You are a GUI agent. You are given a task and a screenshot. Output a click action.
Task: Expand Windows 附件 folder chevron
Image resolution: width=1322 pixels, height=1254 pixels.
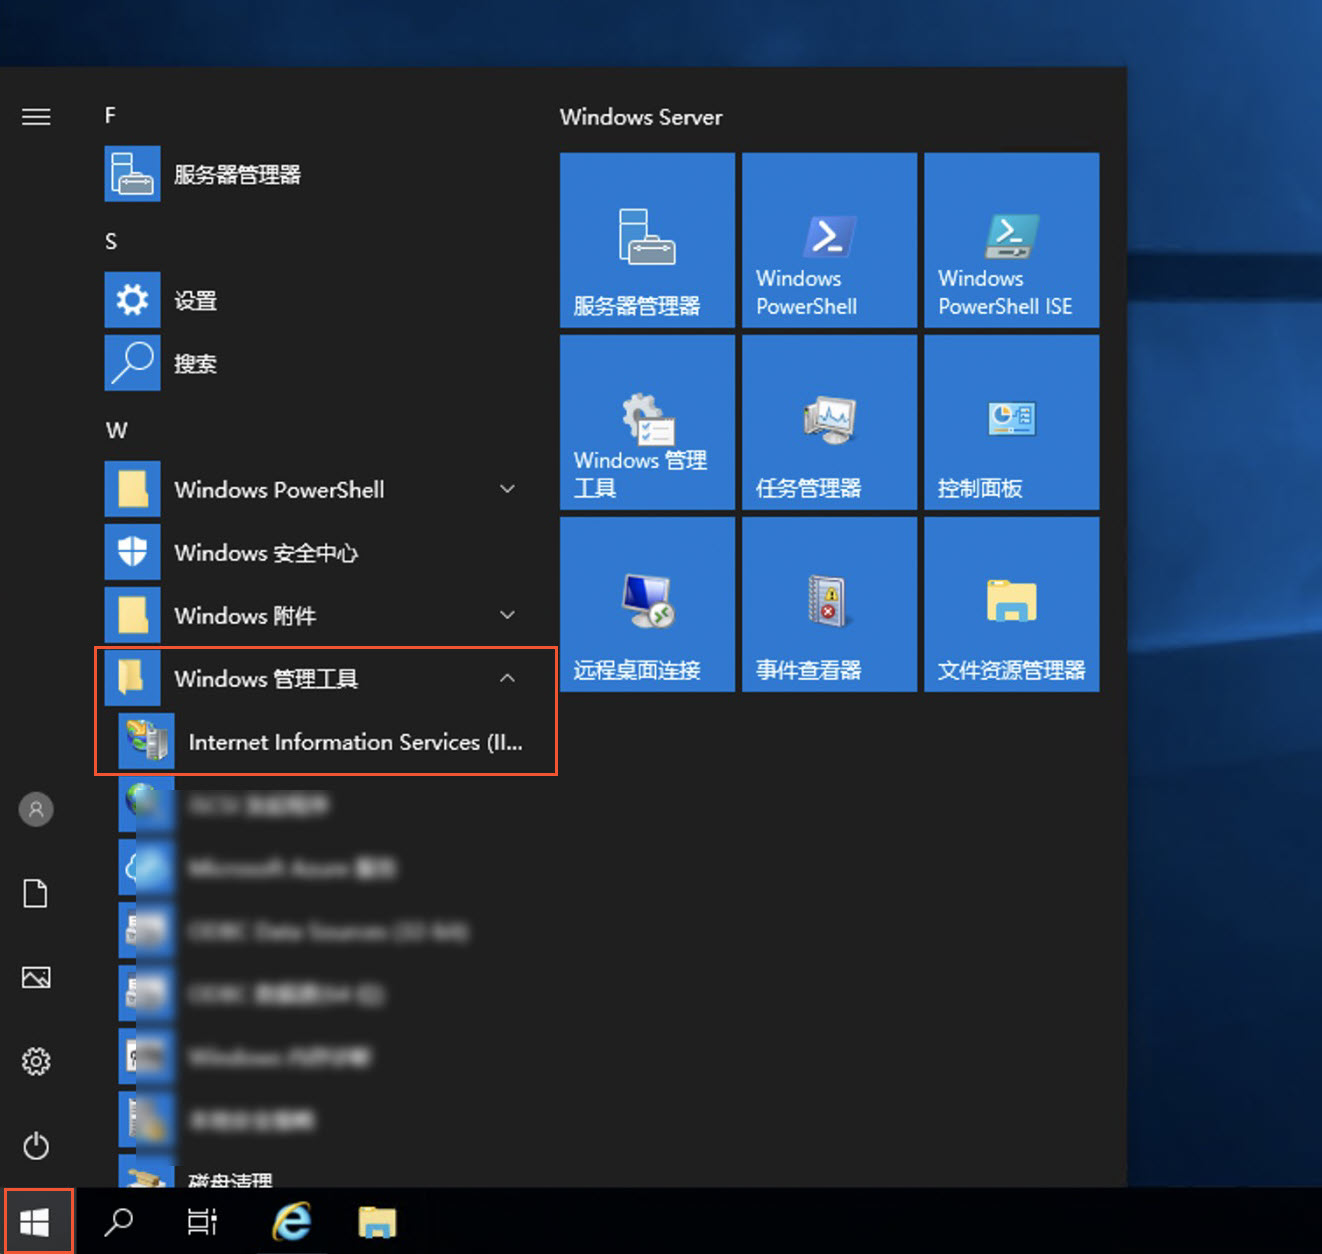507,615
